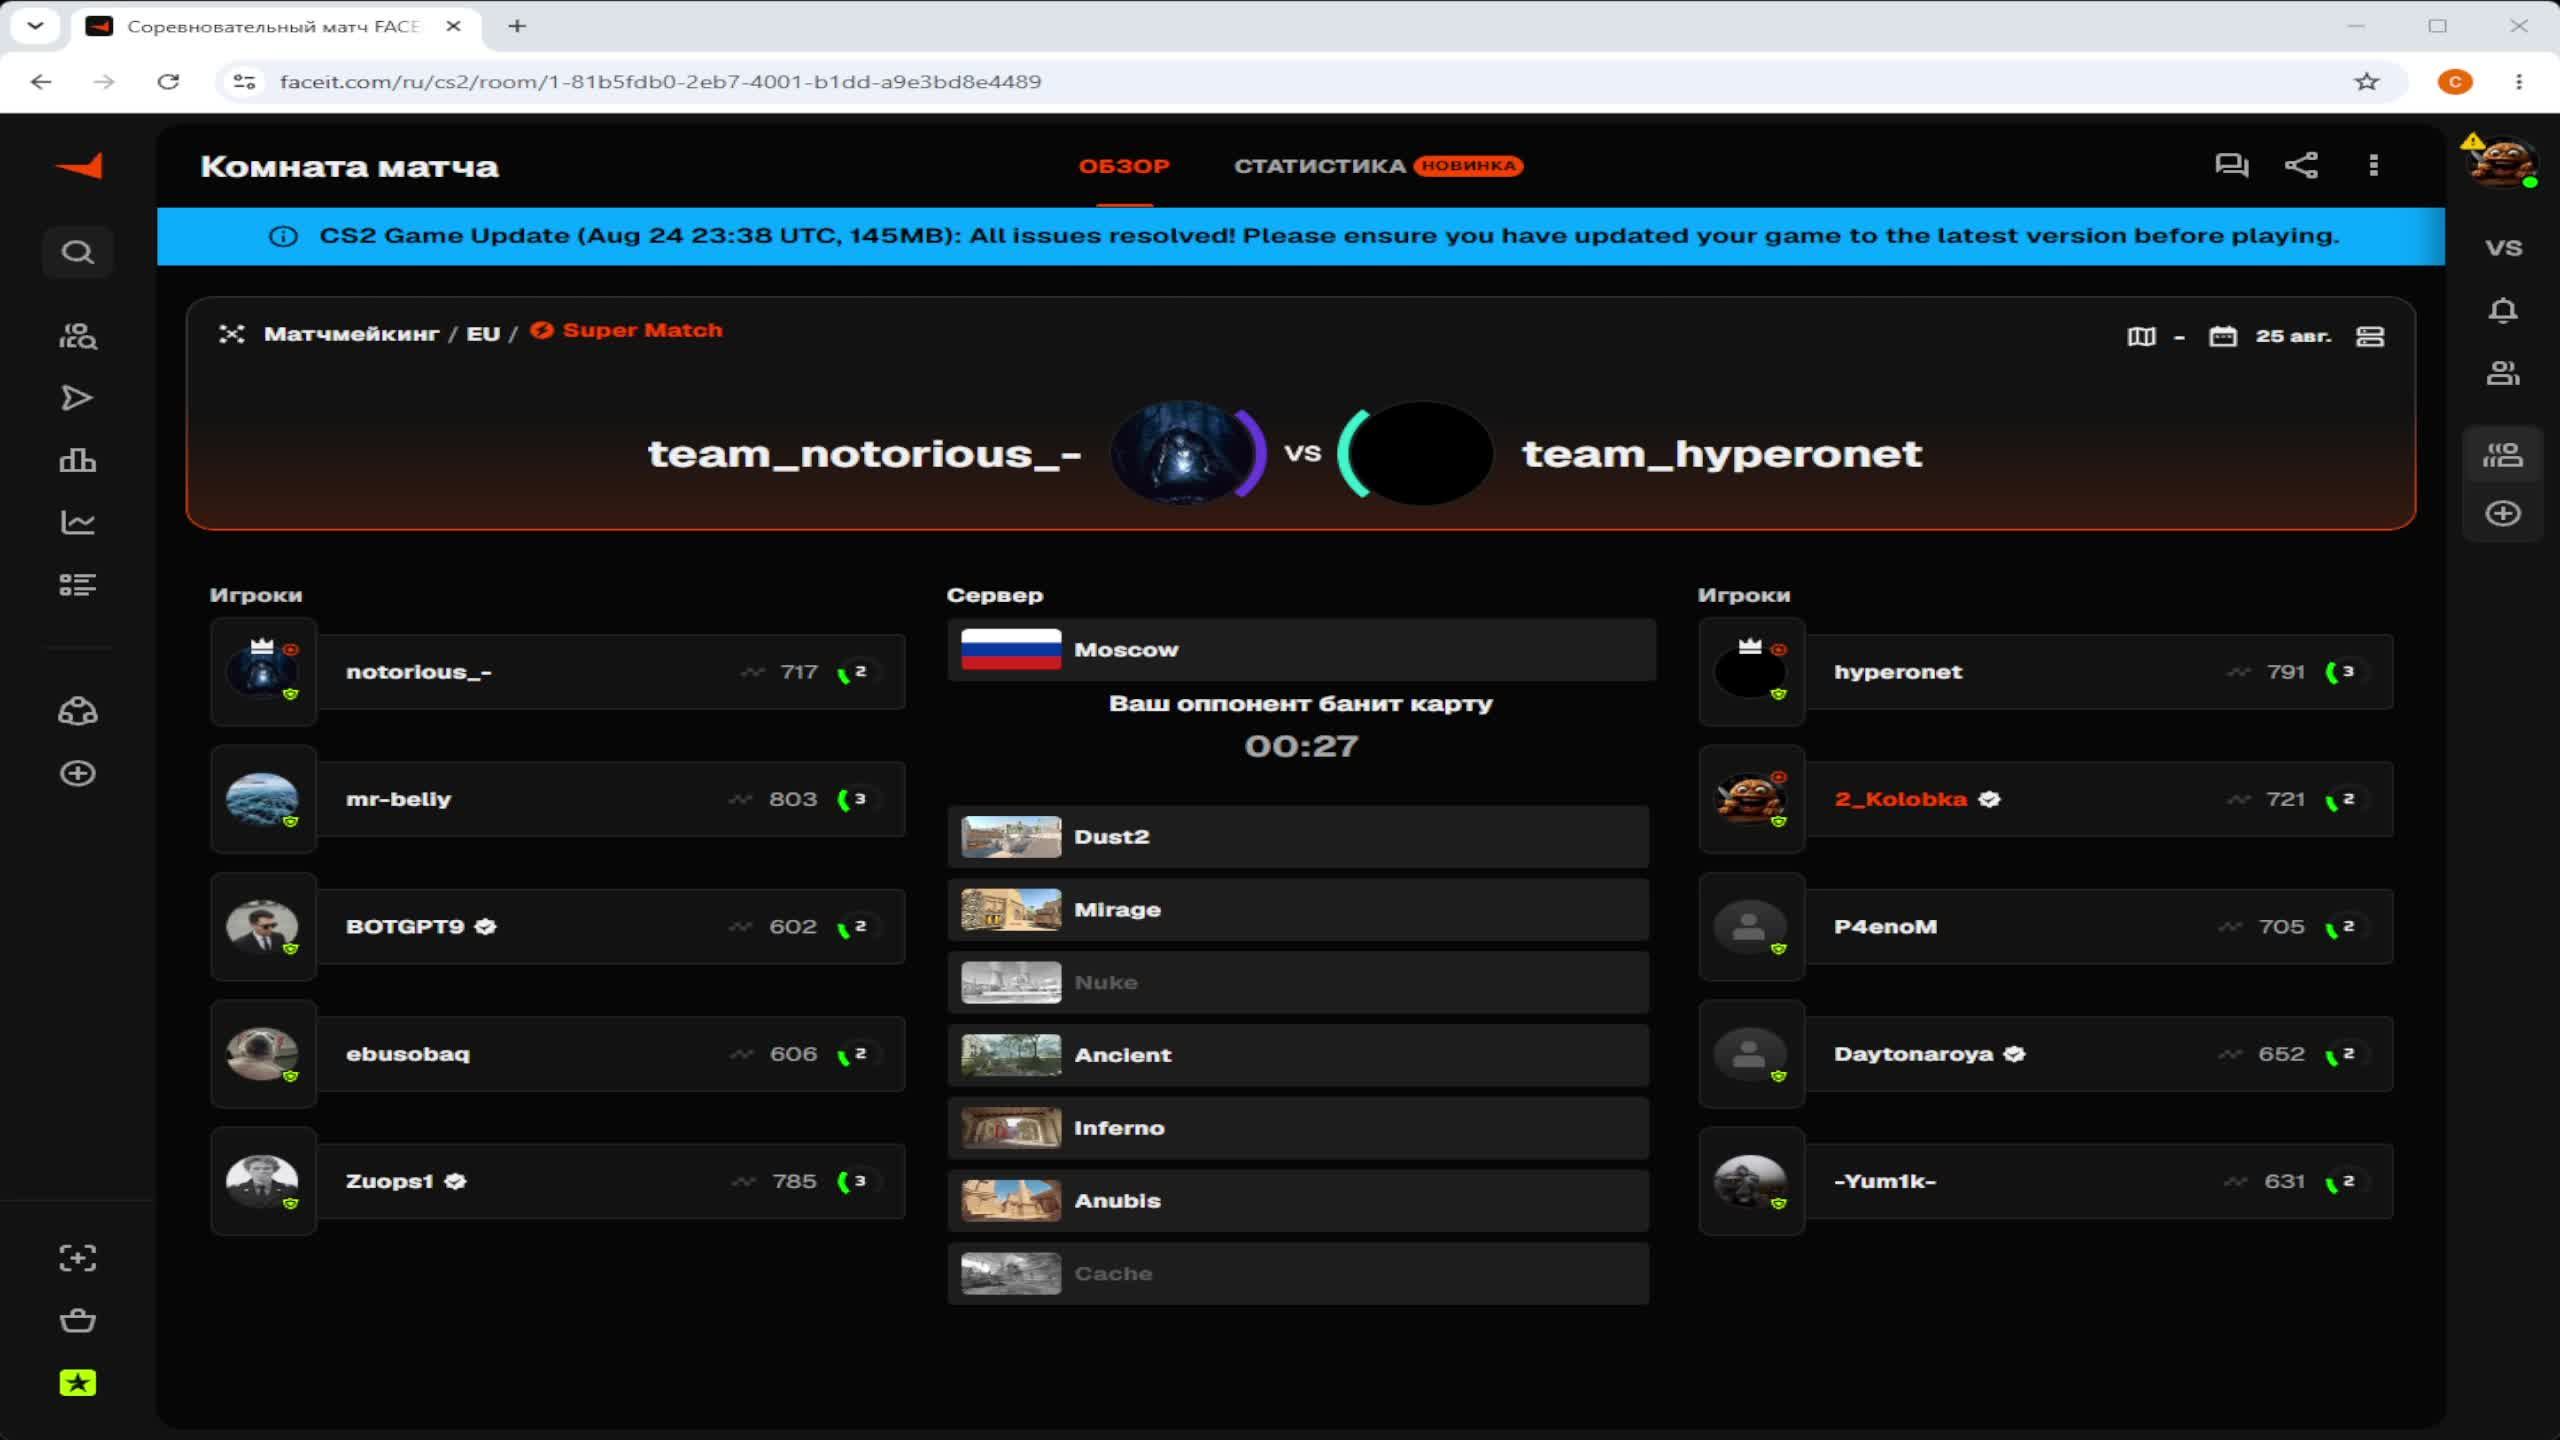Select the Inferno map

click(x=1298, y=1128)
